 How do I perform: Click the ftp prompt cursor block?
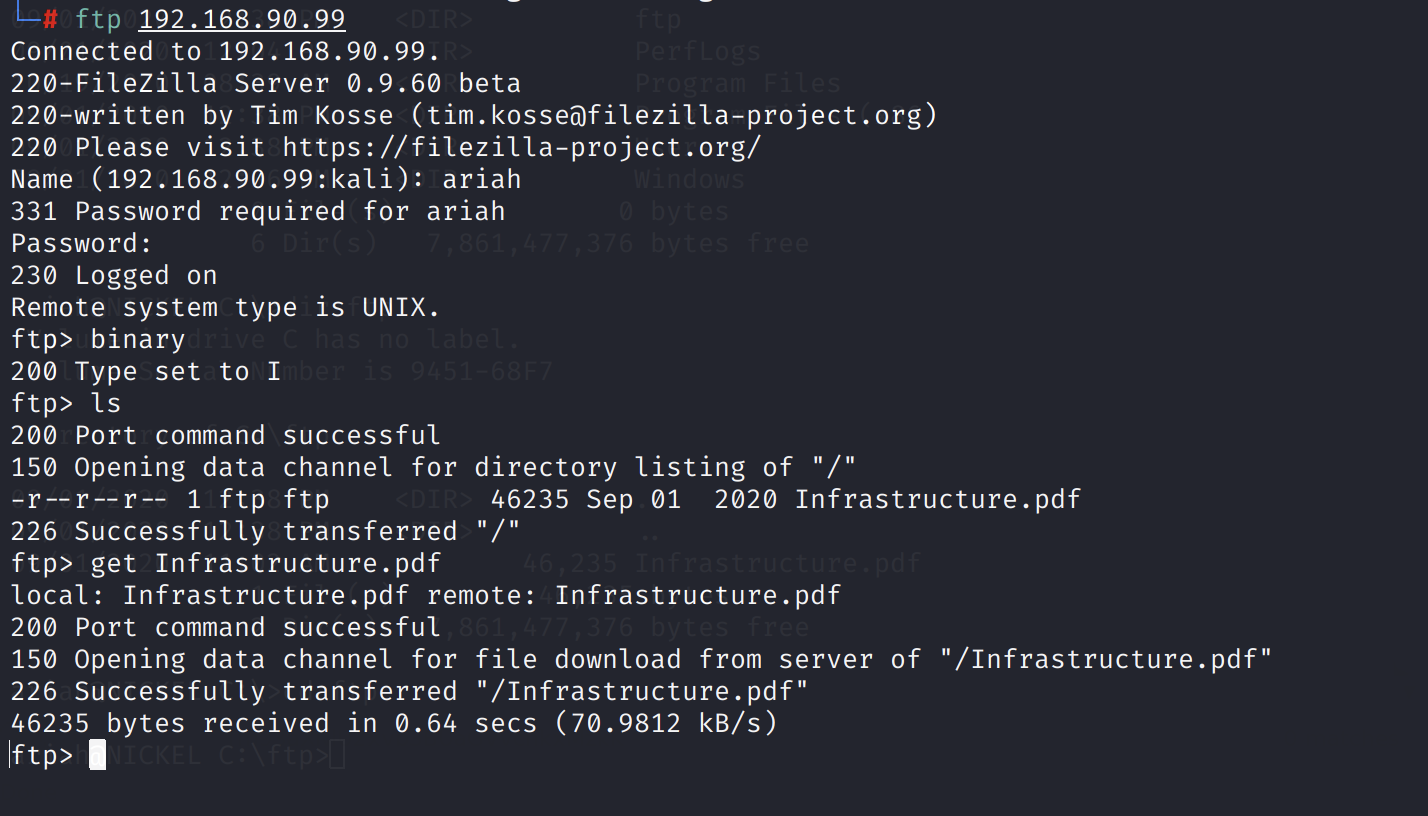pos(97,755)
